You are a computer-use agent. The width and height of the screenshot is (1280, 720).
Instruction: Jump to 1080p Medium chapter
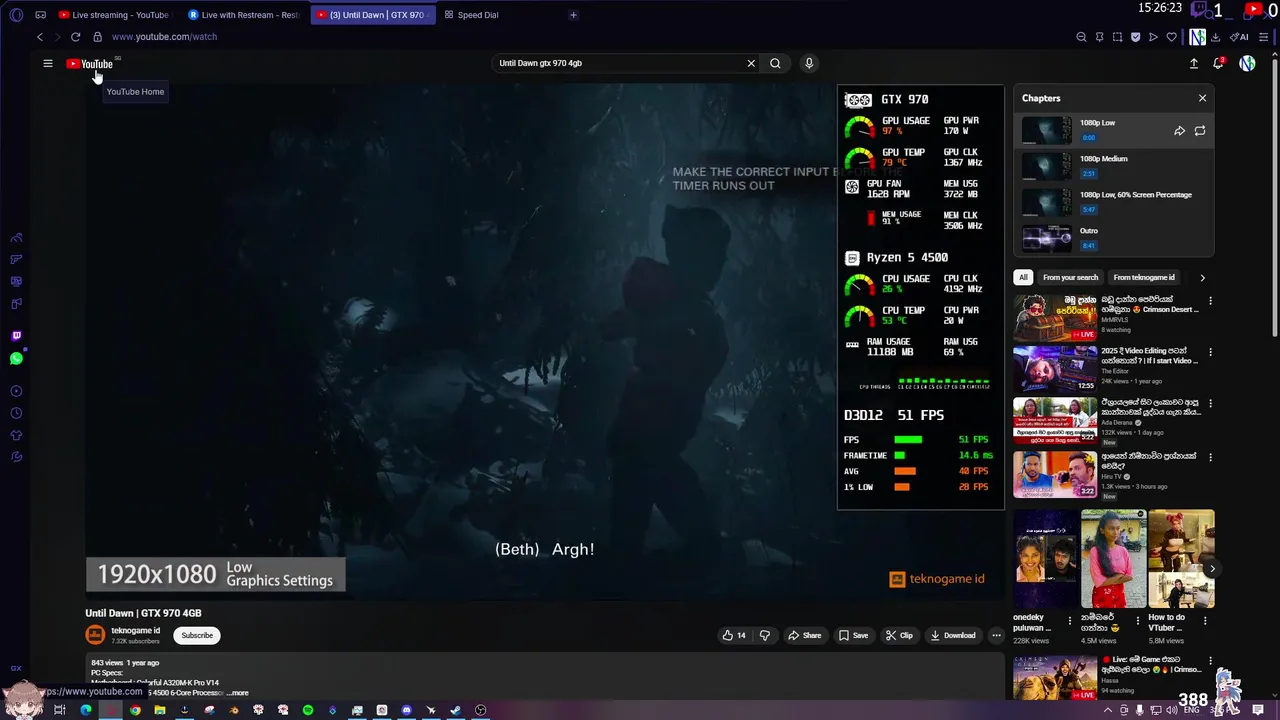1114,166
